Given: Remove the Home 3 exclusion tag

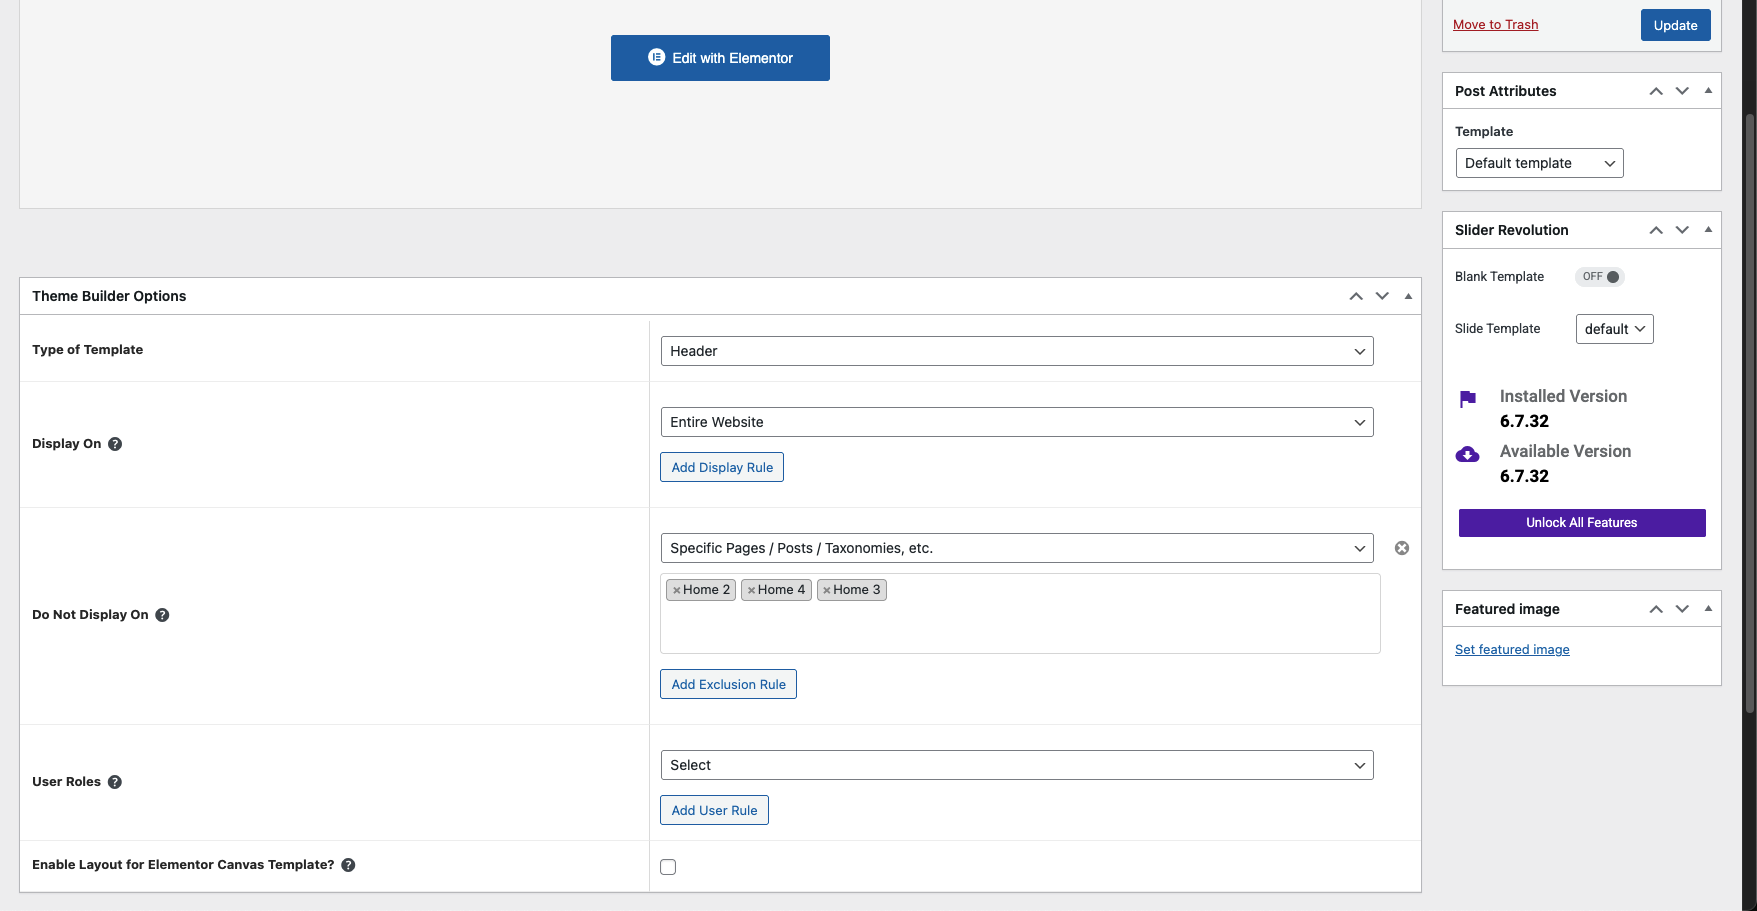Looking at the screenshot, I should point(827,591).
